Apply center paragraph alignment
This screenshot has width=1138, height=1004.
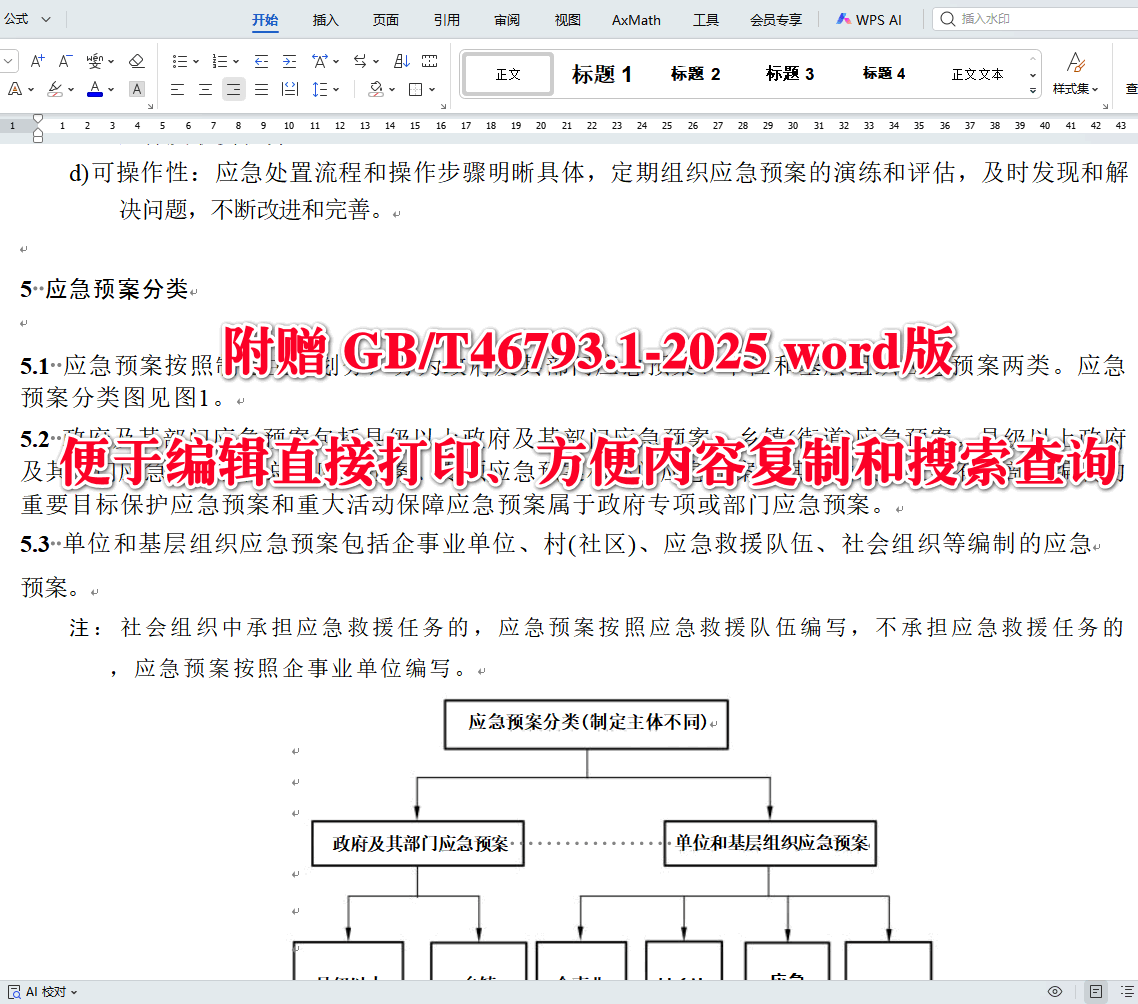[205, 89]
